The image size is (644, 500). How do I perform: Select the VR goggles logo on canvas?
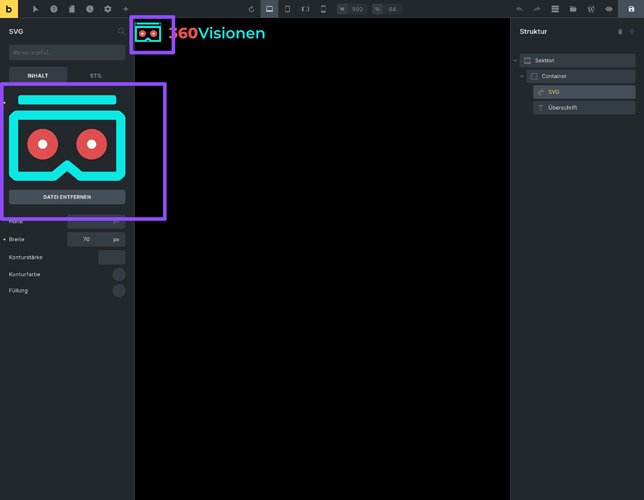click(x=148, y=32)
